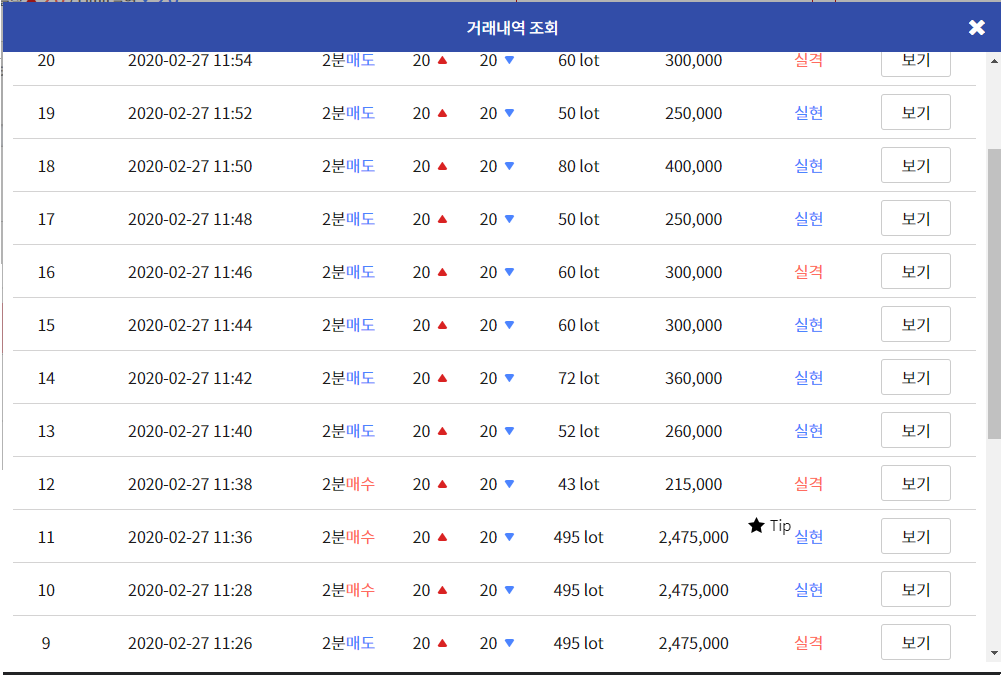Click the 360,000 amount
The height and width of the screenshot is (676, 1002).
point(693,378)
